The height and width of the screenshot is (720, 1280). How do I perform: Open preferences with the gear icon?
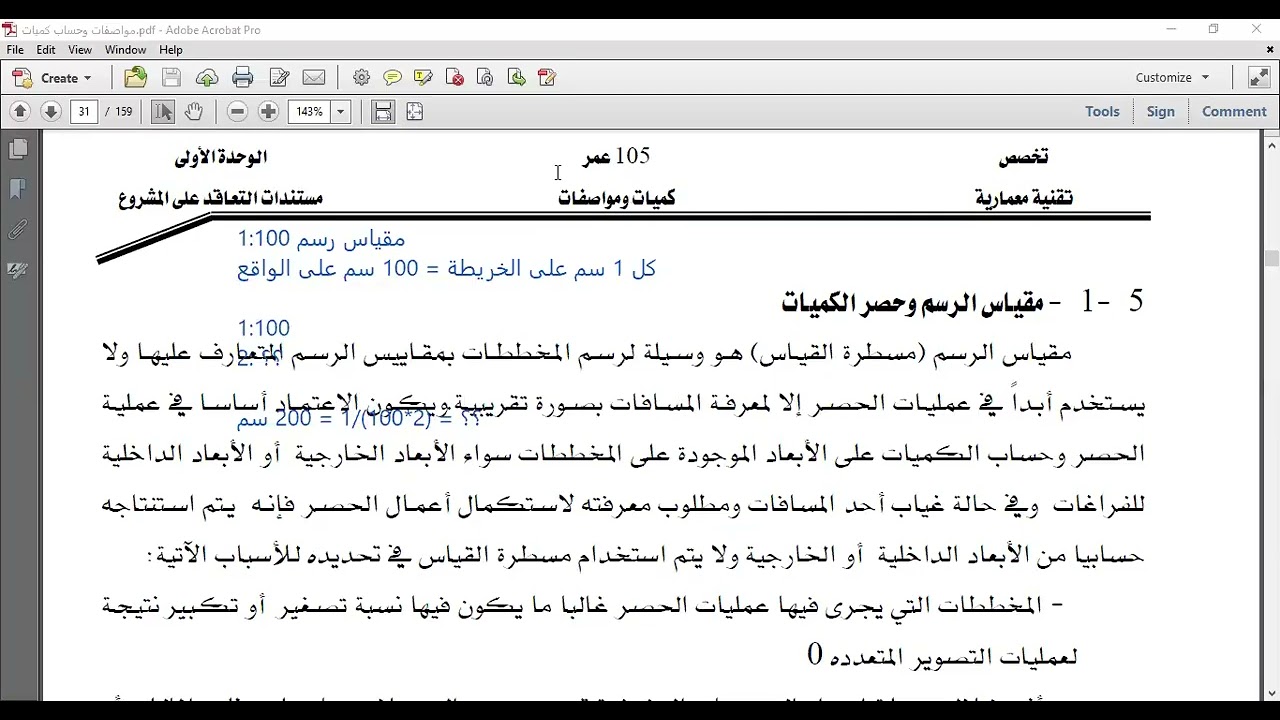[x=362, y=77]
